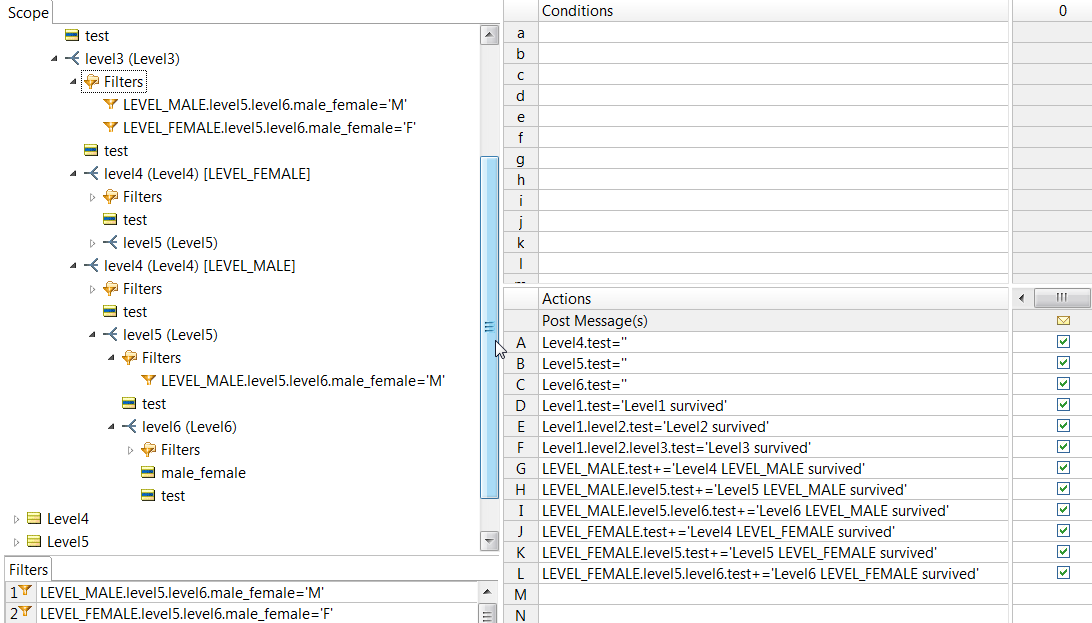Click the empty action cell in row M

(x=774, y=594)
